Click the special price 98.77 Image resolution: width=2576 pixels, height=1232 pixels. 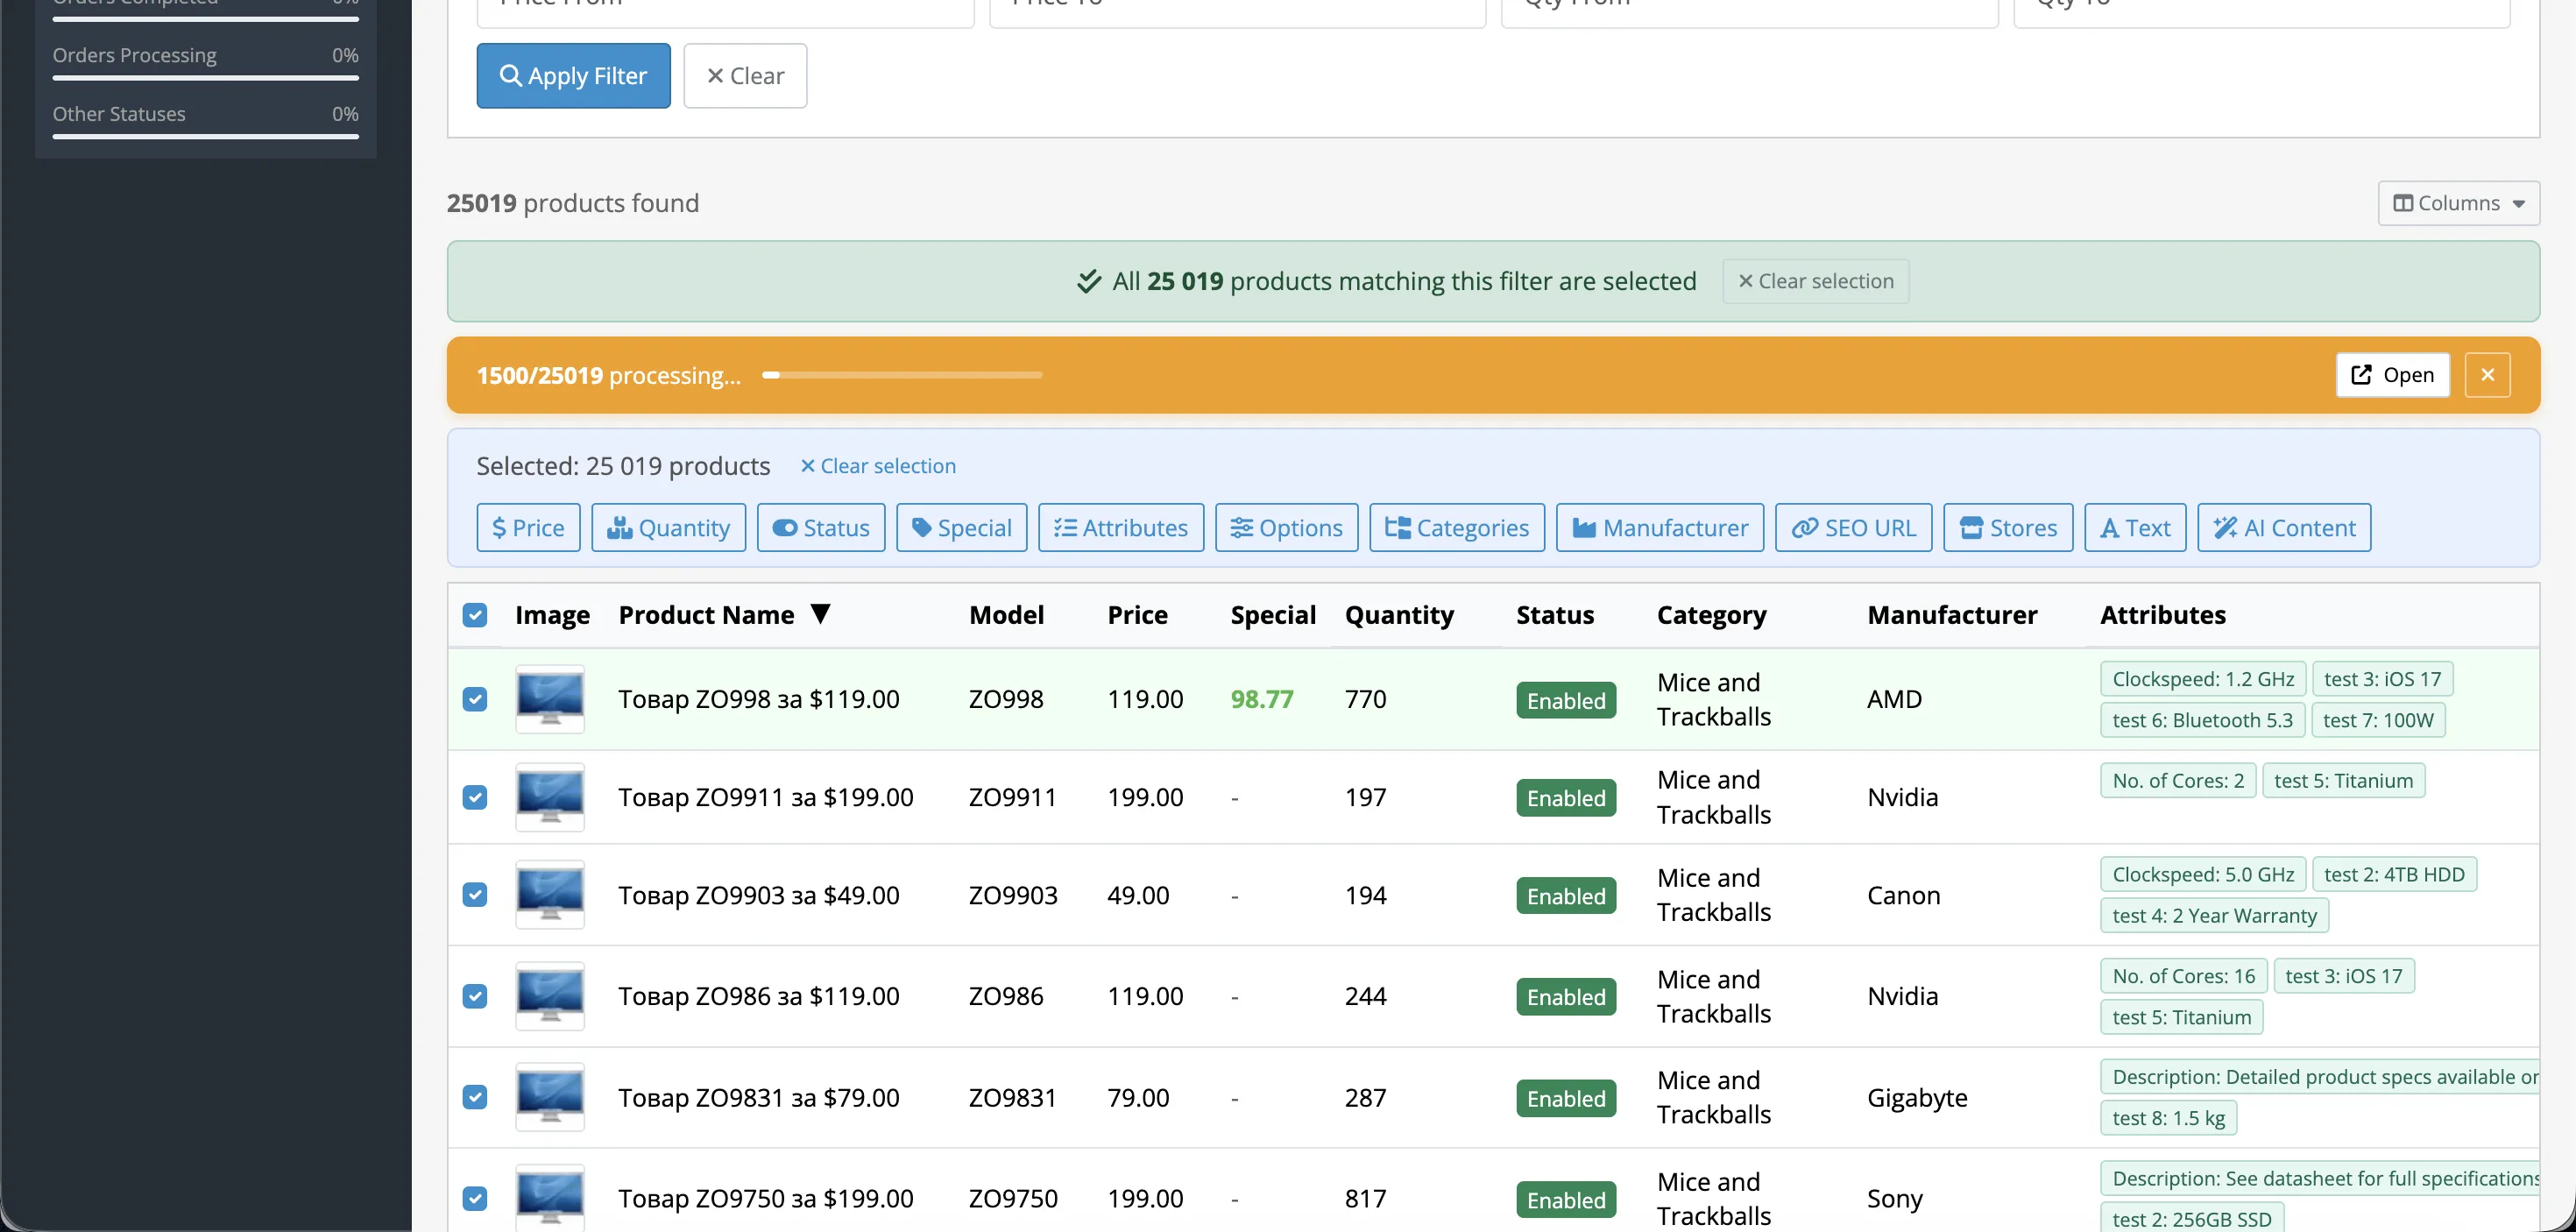(x=1262, y=699)
